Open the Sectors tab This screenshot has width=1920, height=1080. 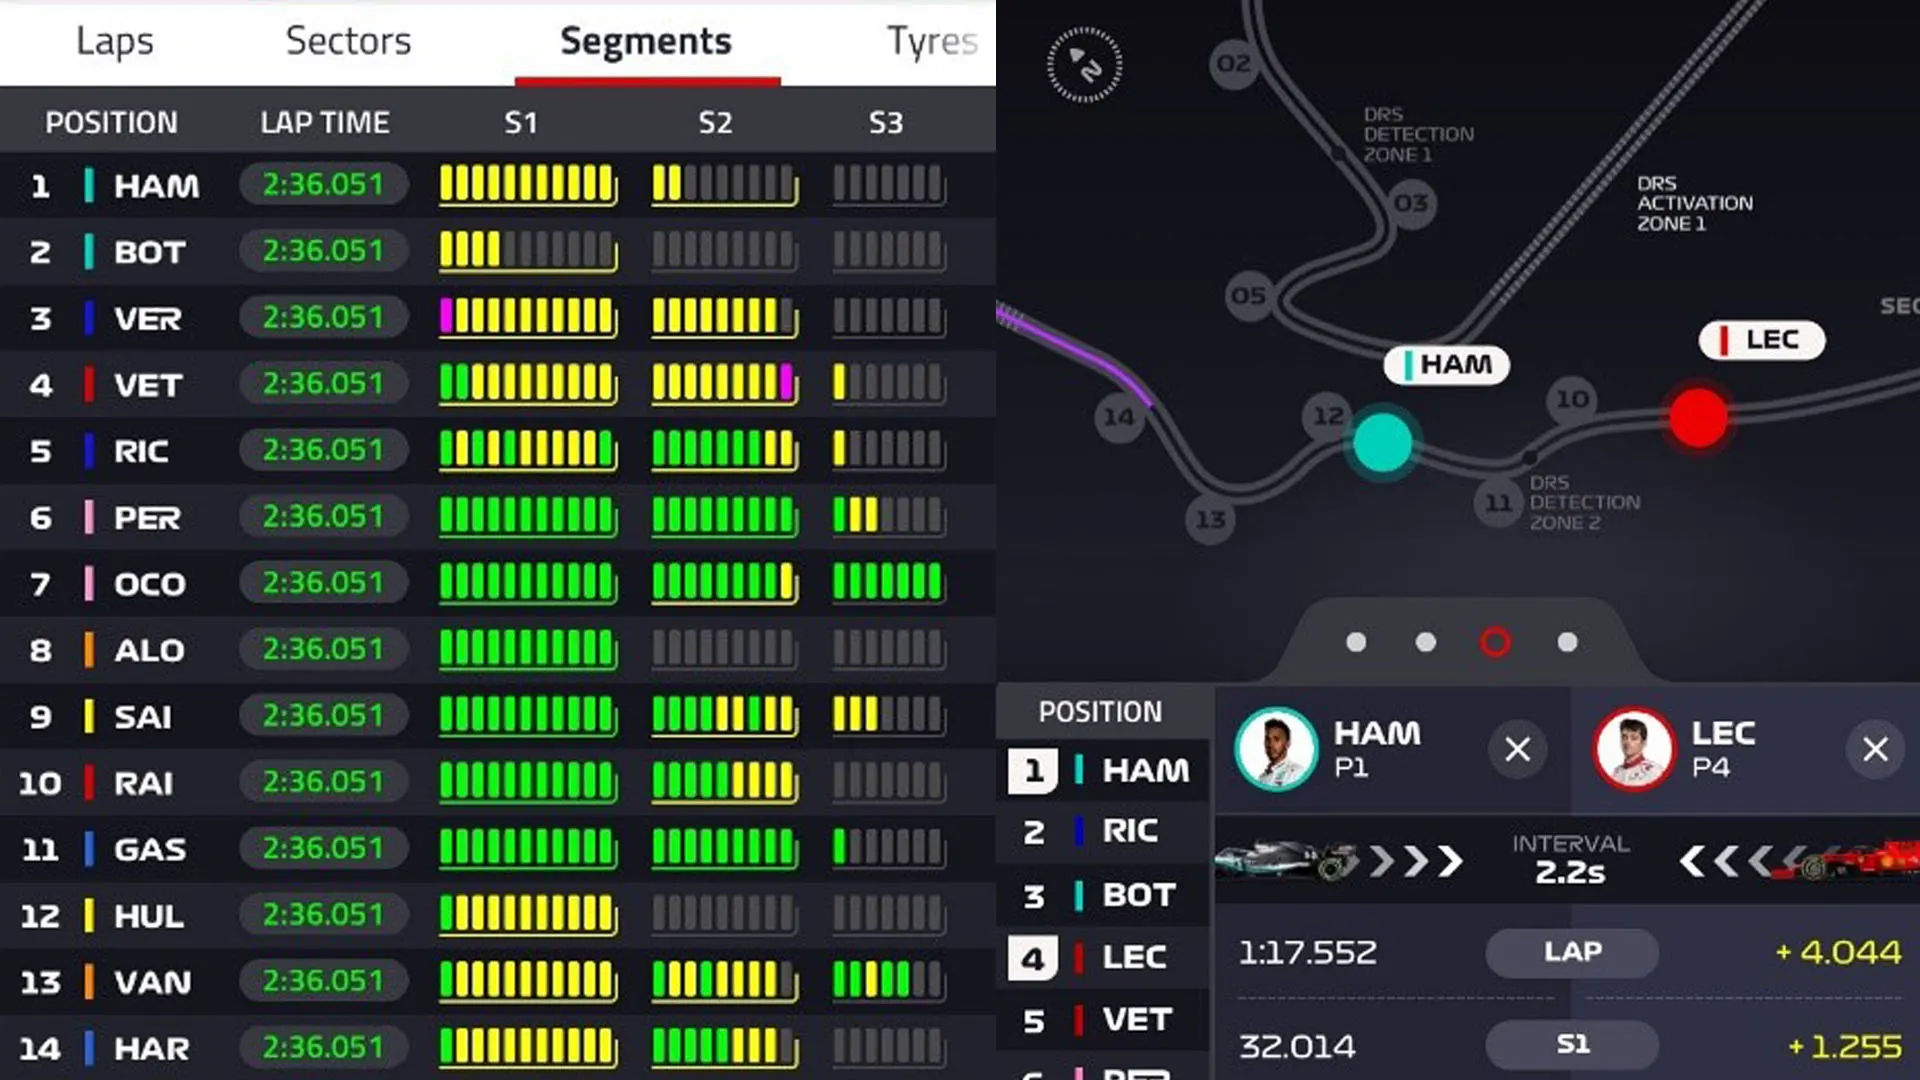pos(348,41)
